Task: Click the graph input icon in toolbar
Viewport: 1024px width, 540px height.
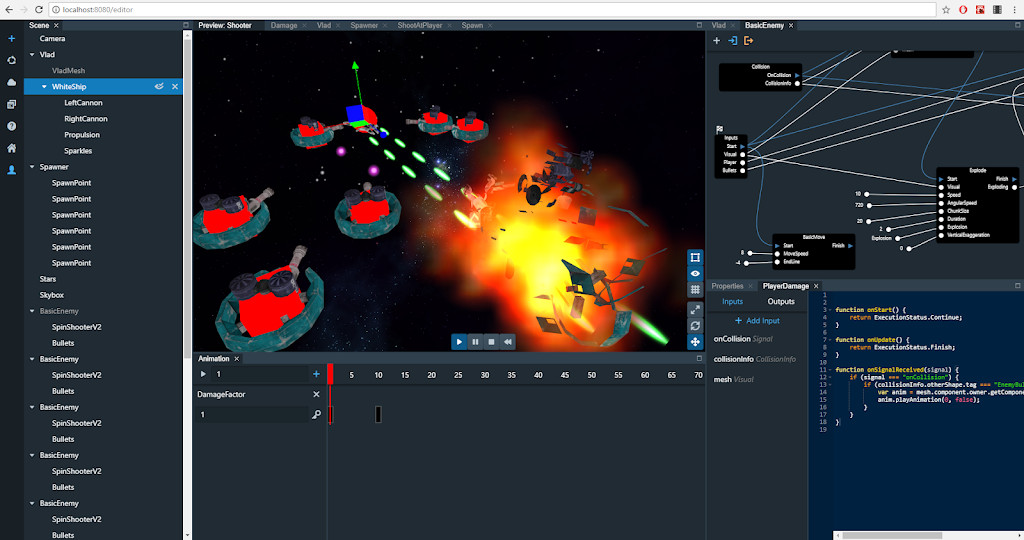Action: pos(732,41)
